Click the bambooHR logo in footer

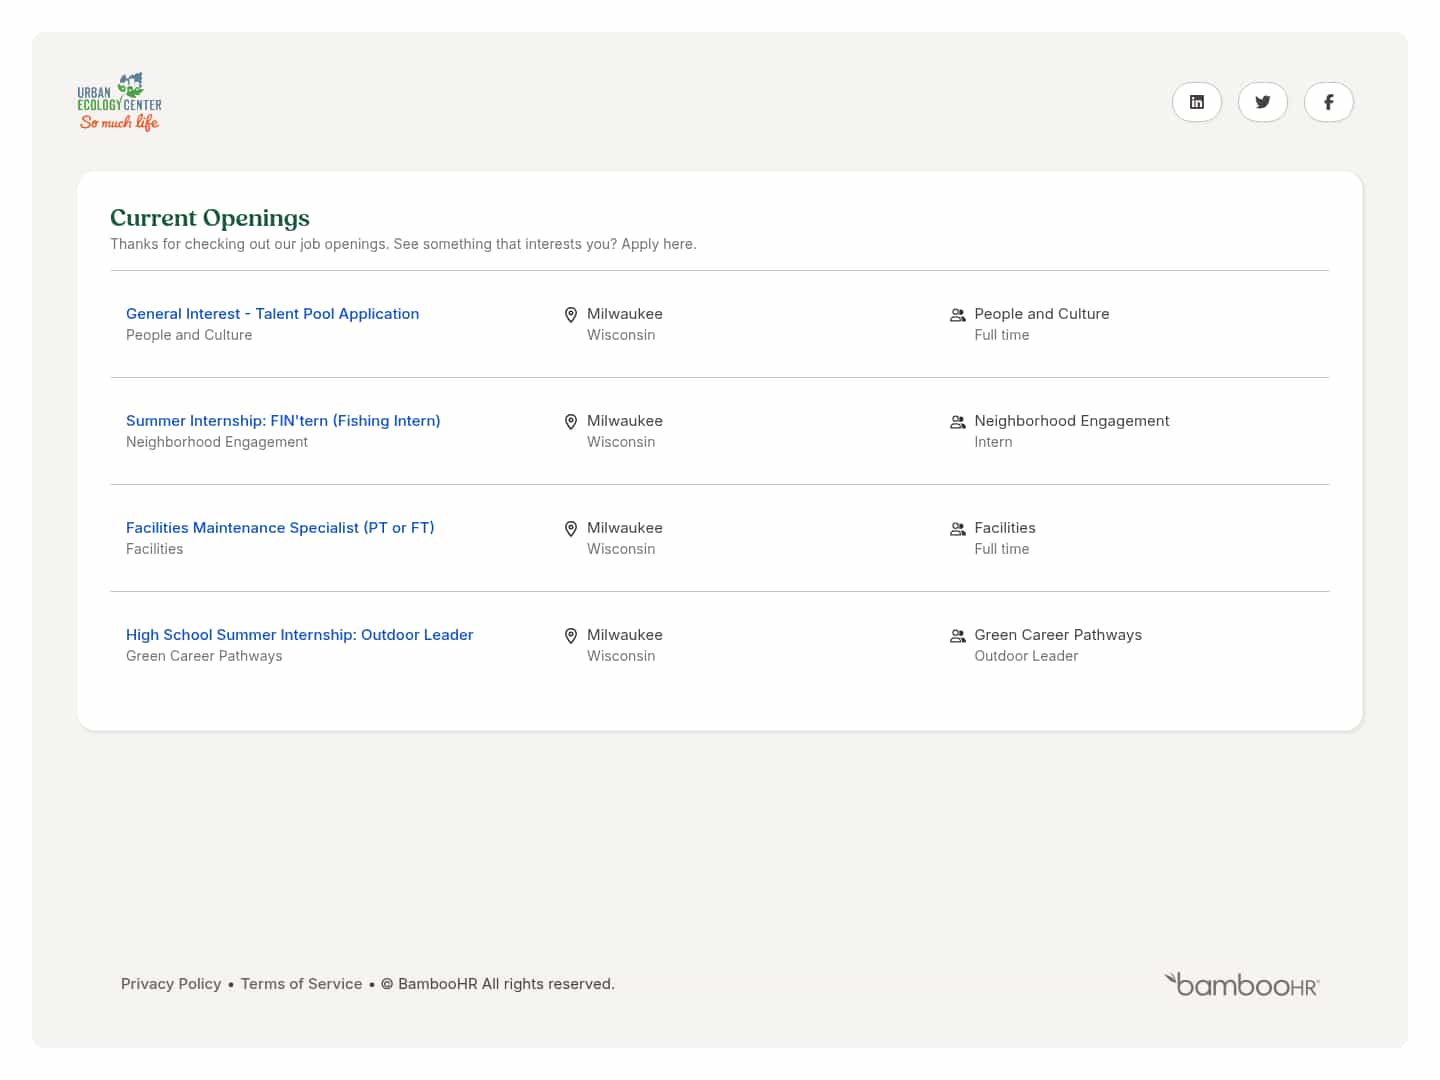click(x=1241, y=984)
